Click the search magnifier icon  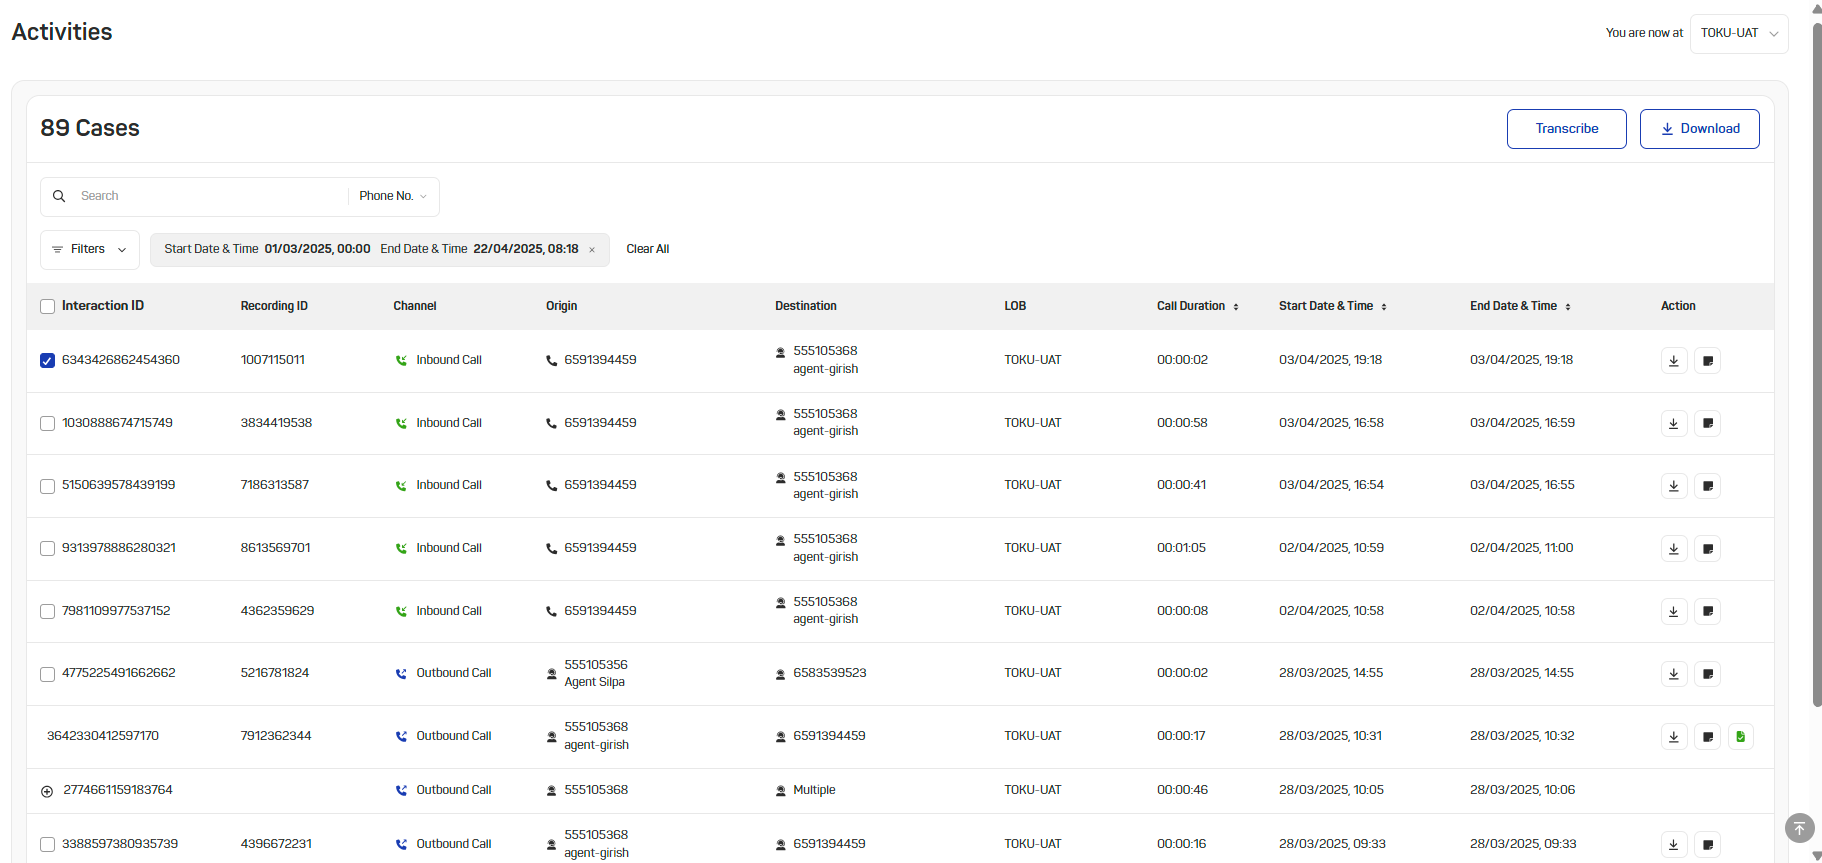59,196
